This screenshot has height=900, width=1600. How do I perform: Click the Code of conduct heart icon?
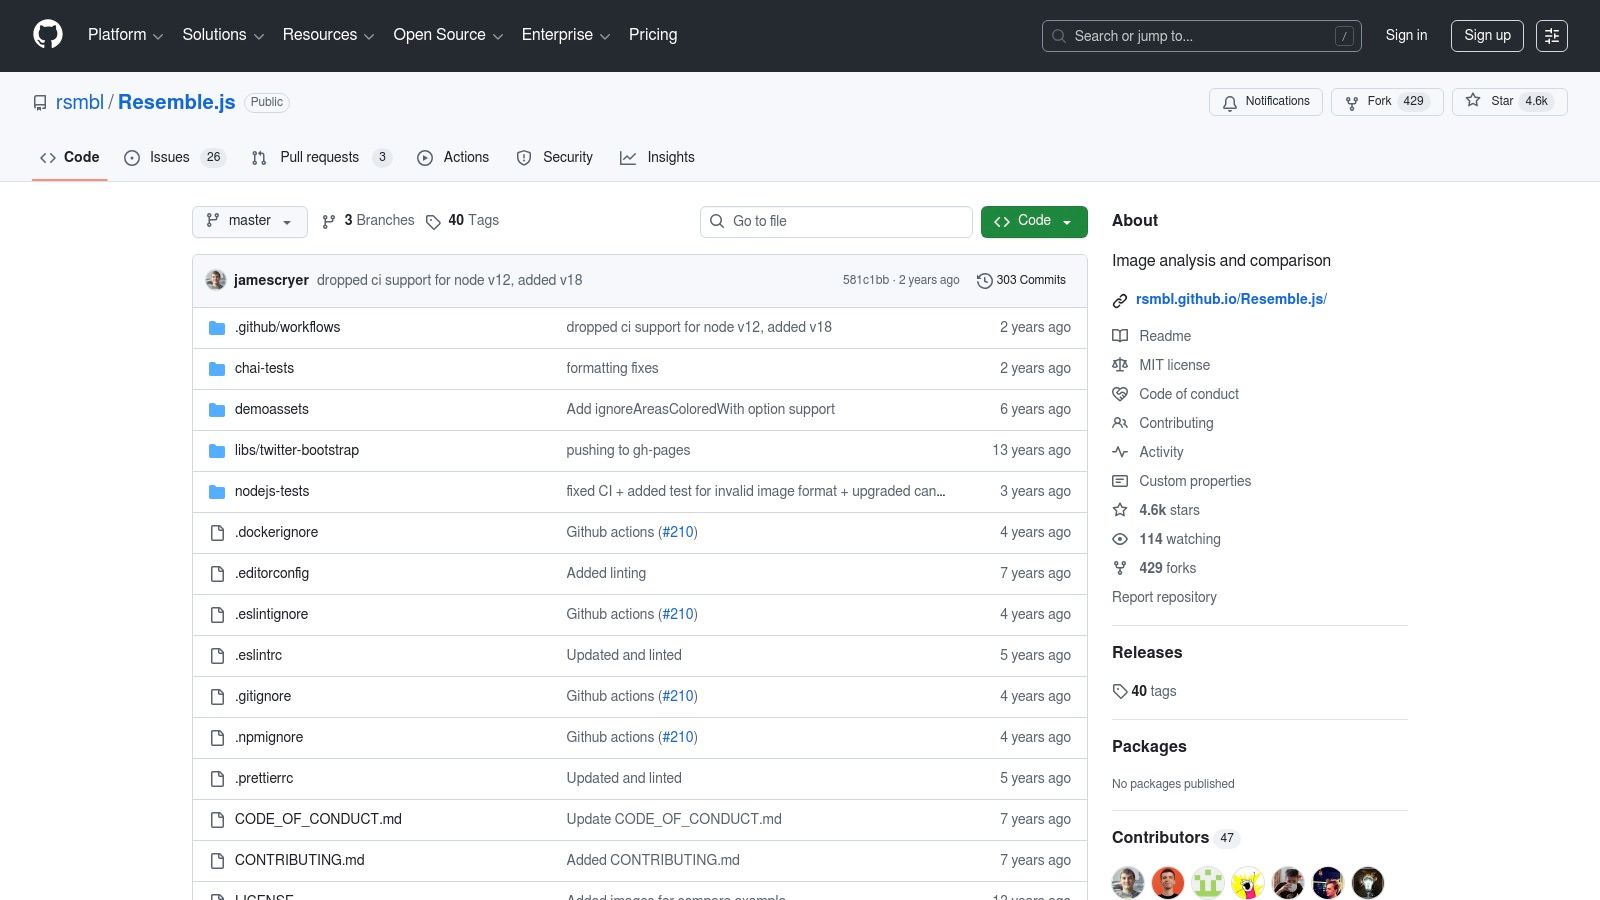1120,393
